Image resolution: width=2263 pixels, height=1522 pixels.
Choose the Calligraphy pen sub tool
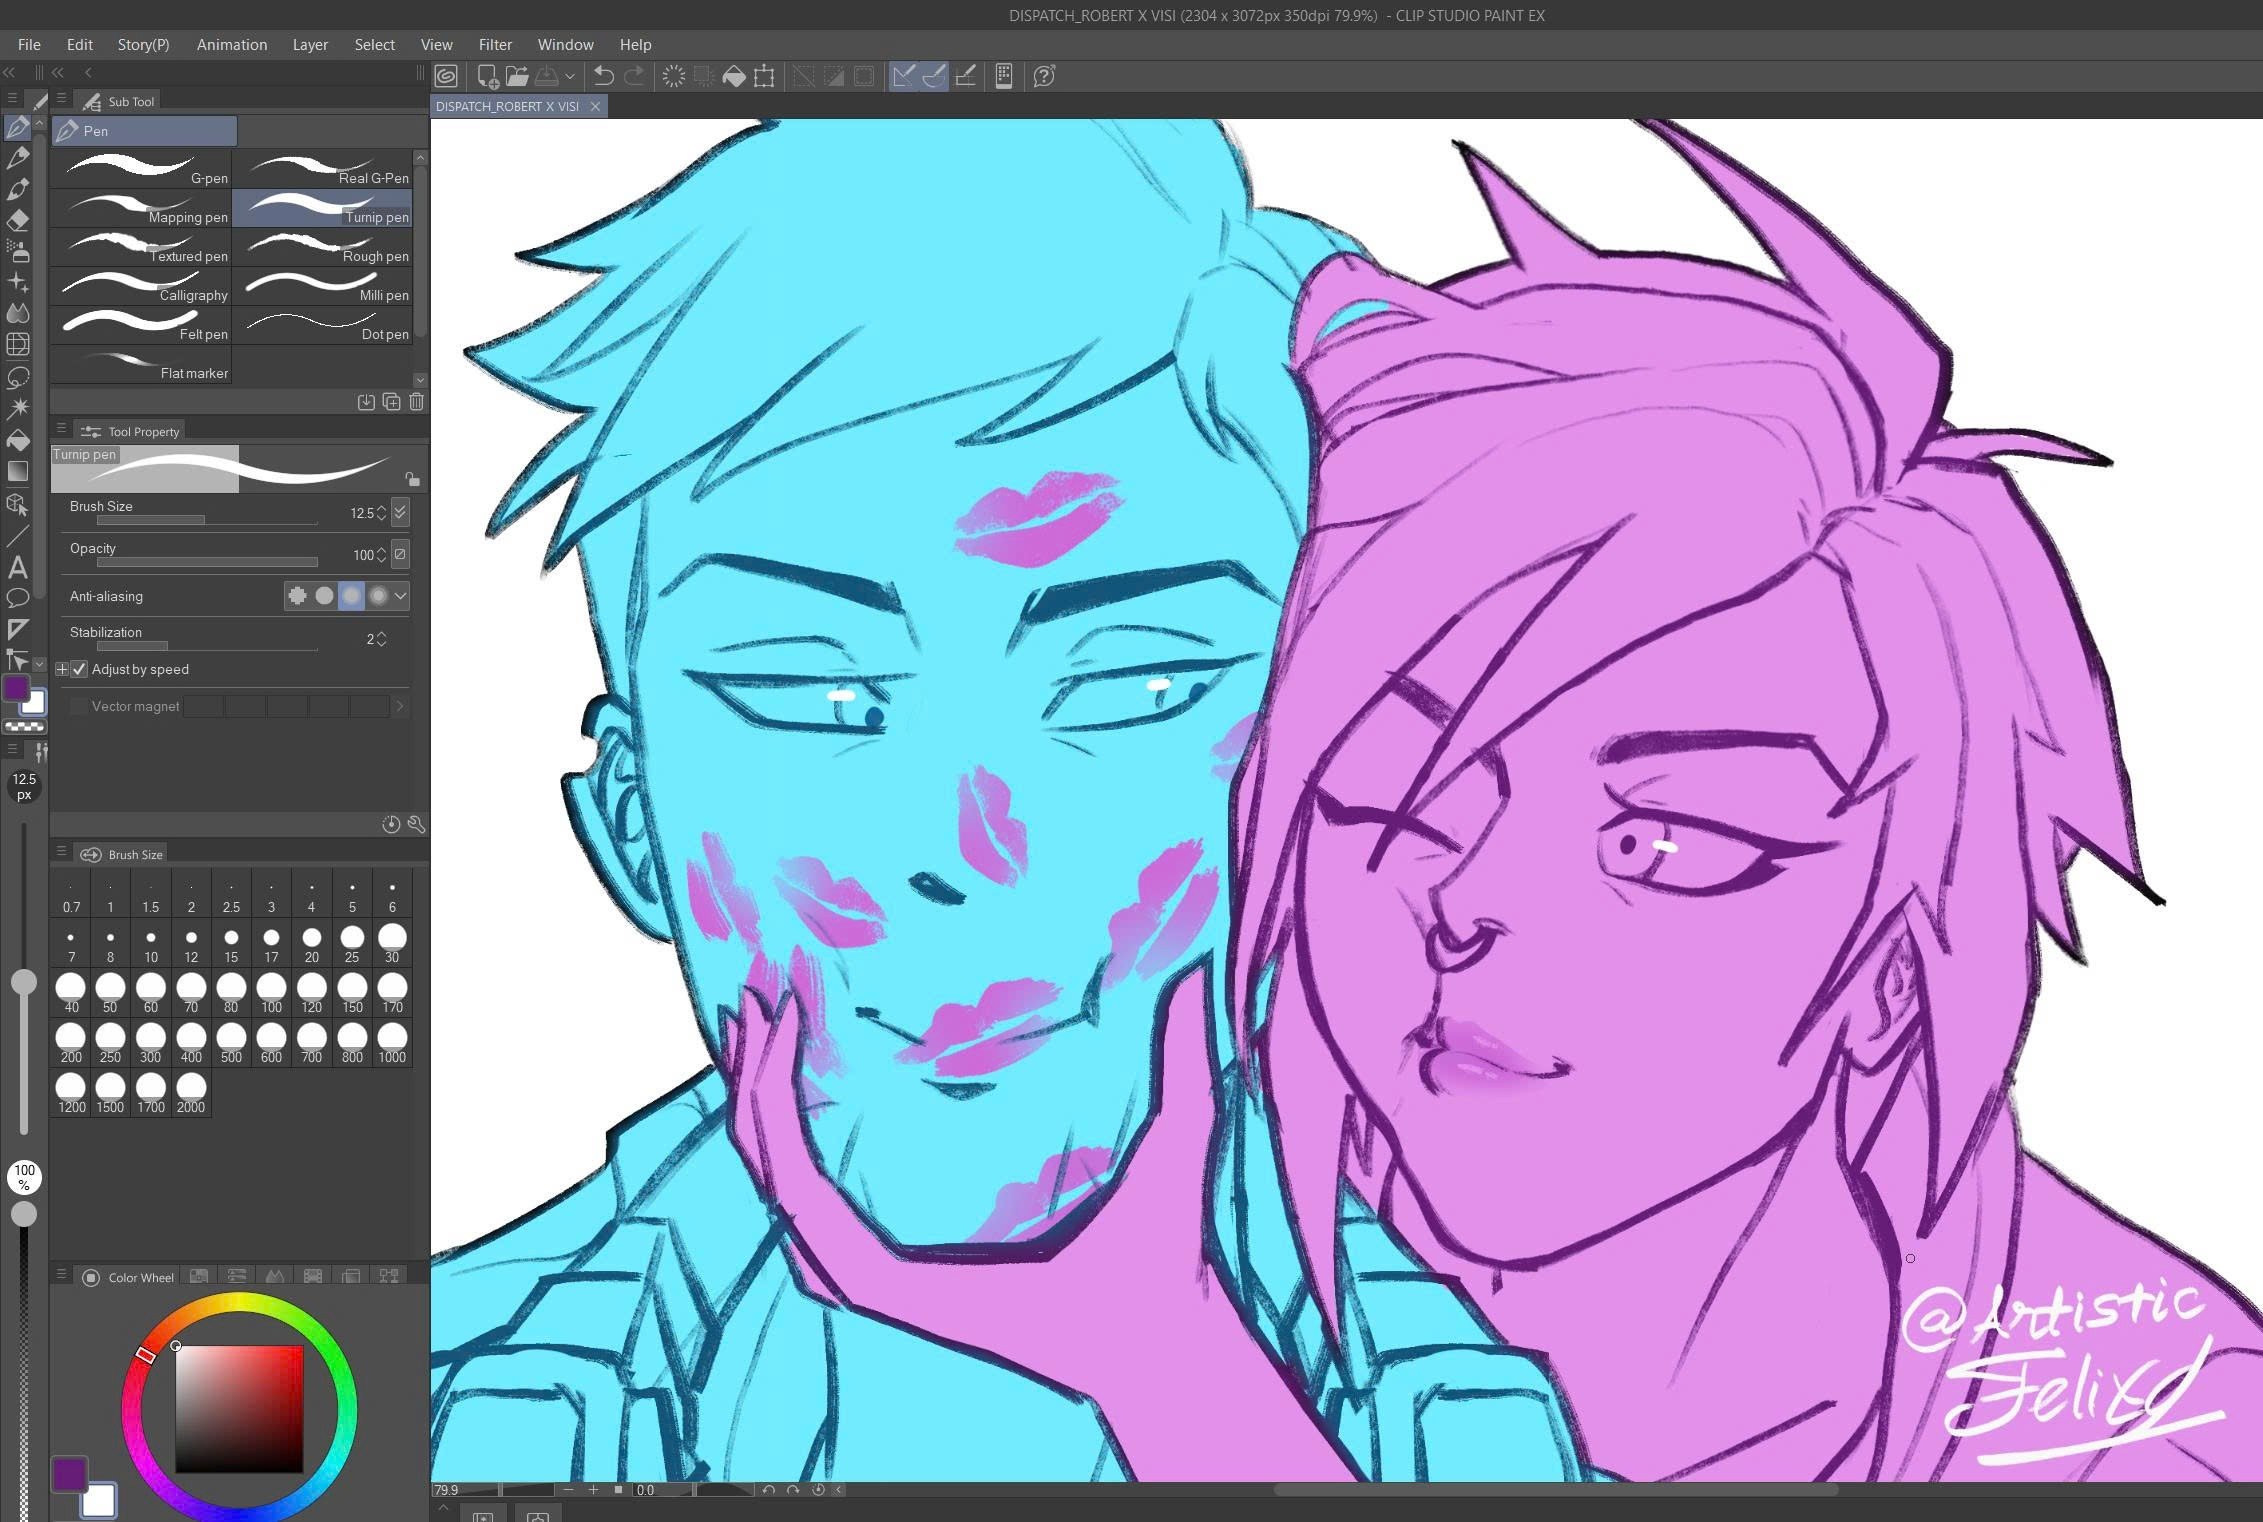tap(141, 286)
